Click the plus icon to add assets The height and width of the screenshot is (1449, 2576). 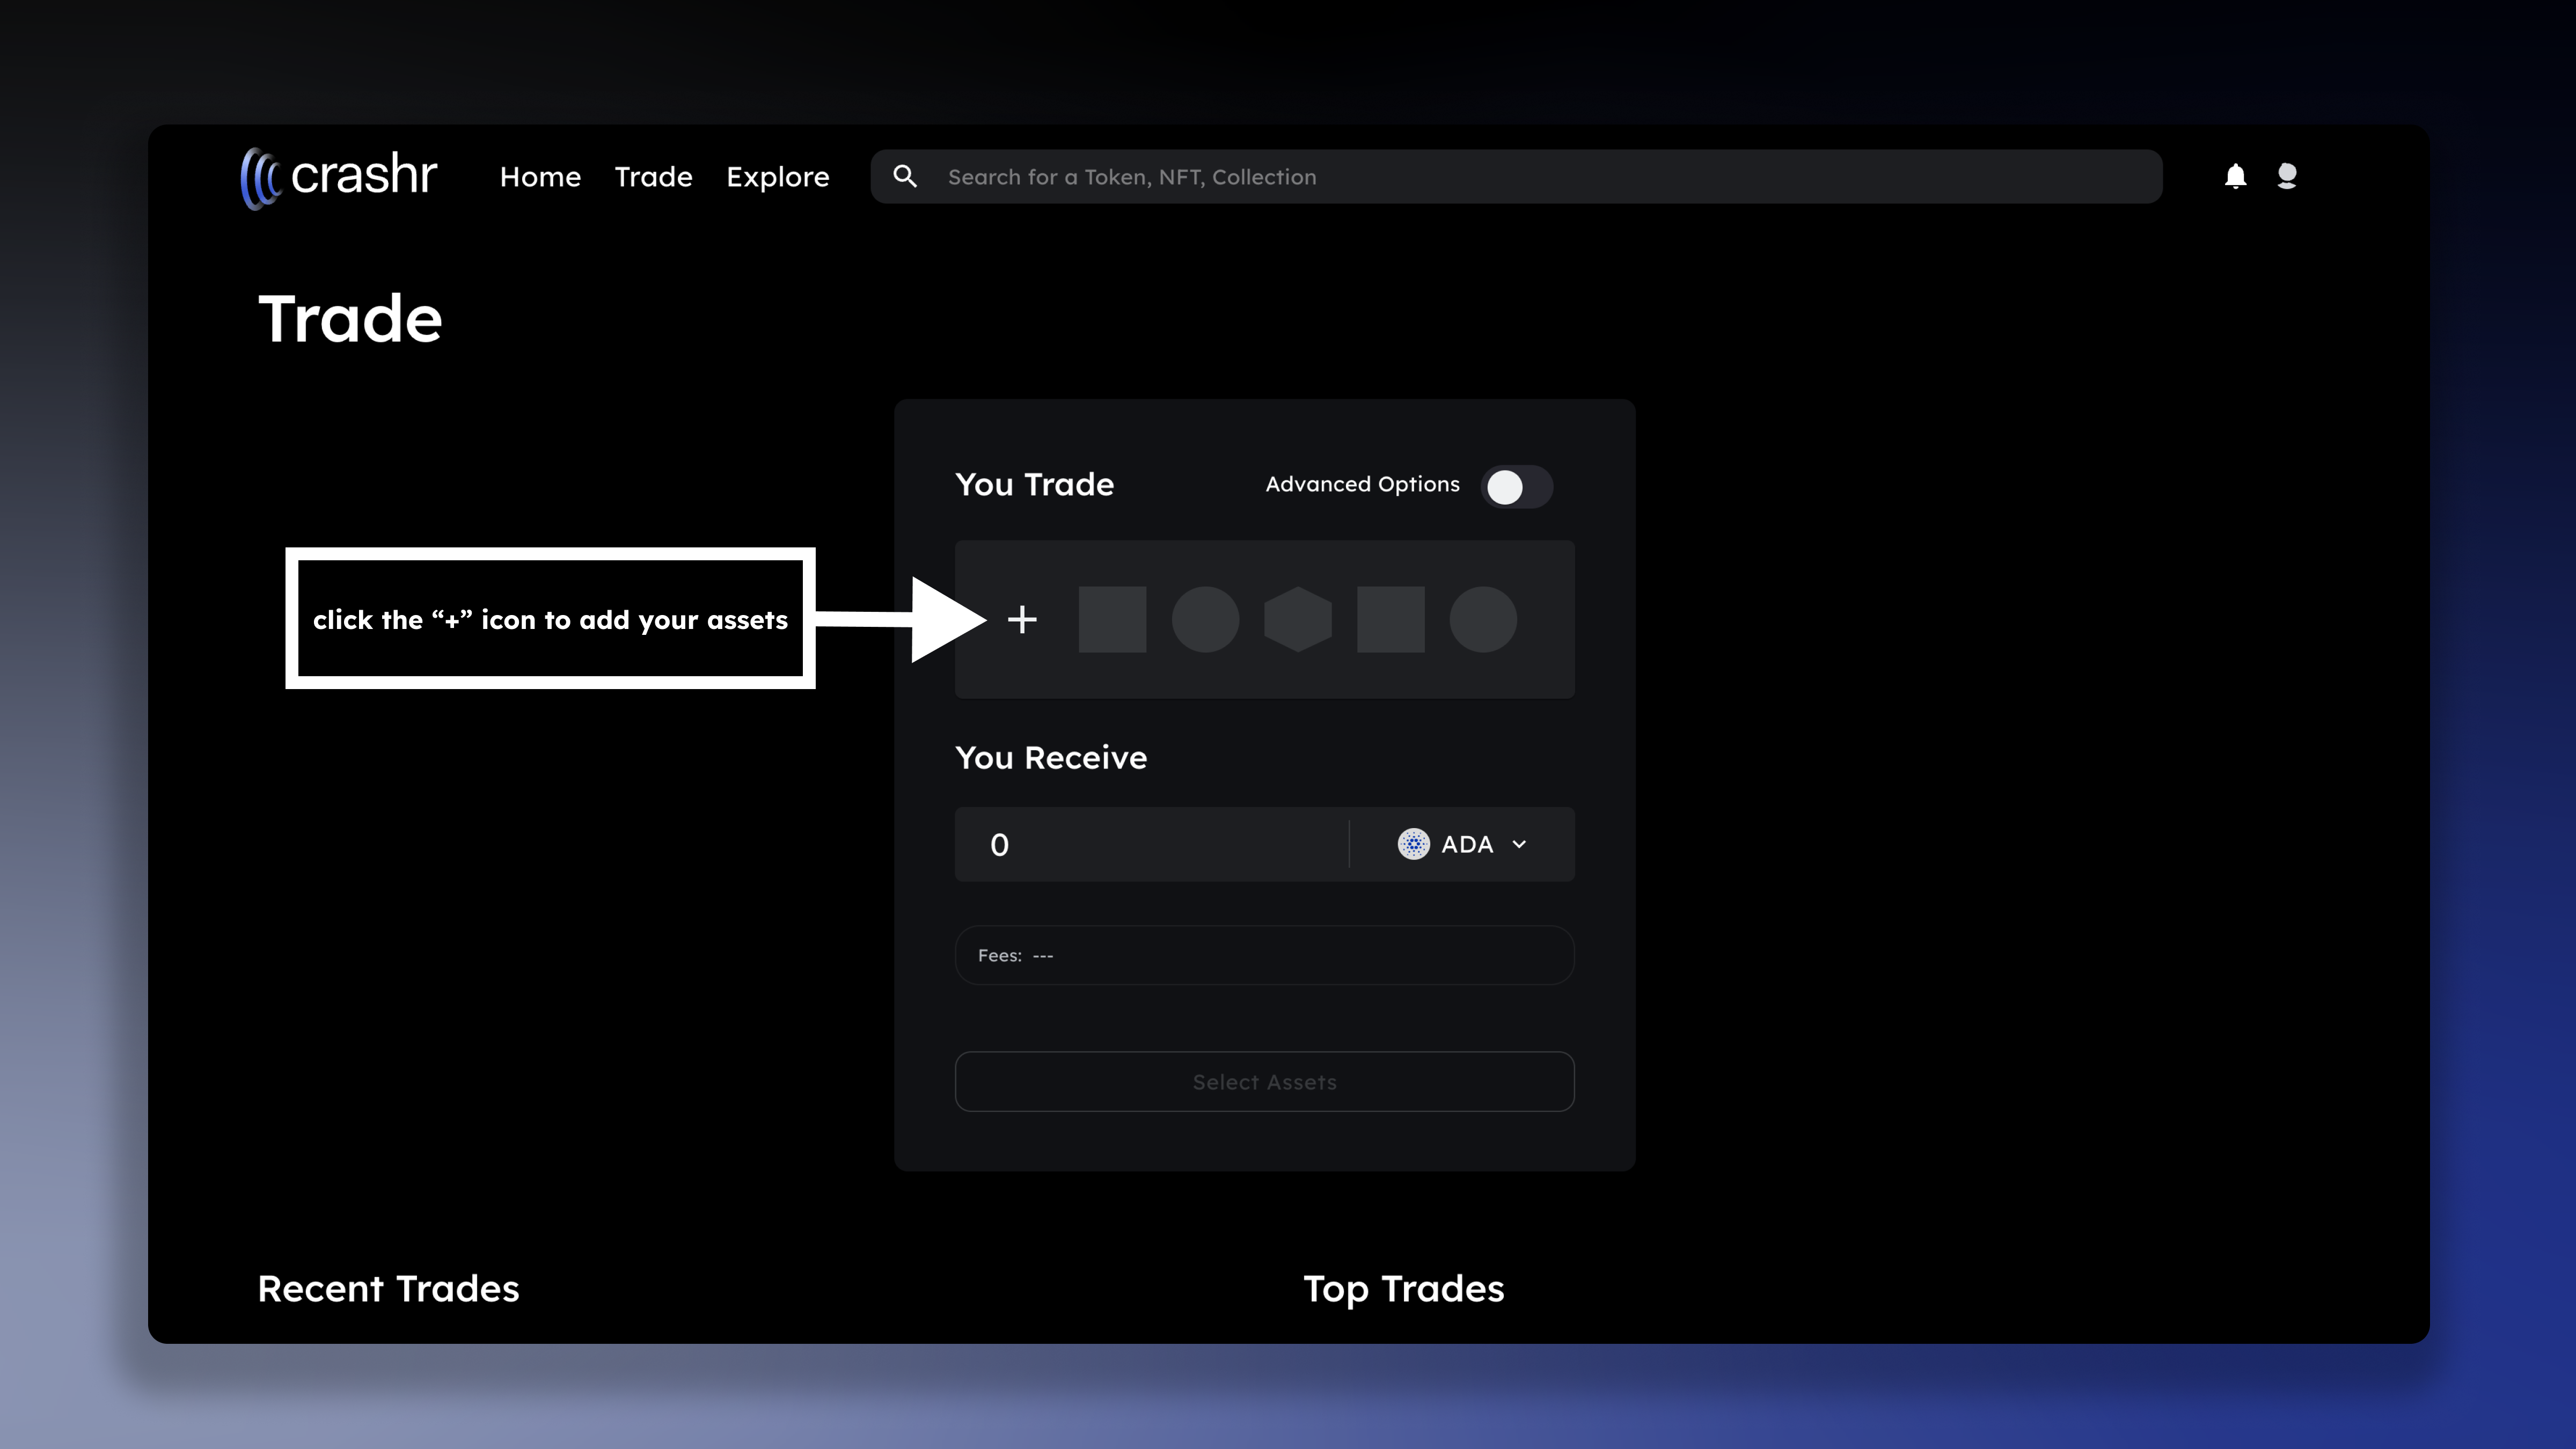tap(1022, 620)
